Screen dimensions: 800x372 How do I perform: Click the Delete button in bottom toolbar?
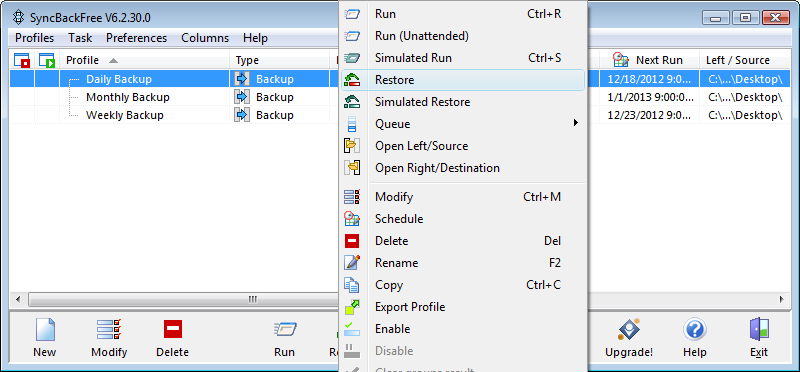click(x=172, y=338)
